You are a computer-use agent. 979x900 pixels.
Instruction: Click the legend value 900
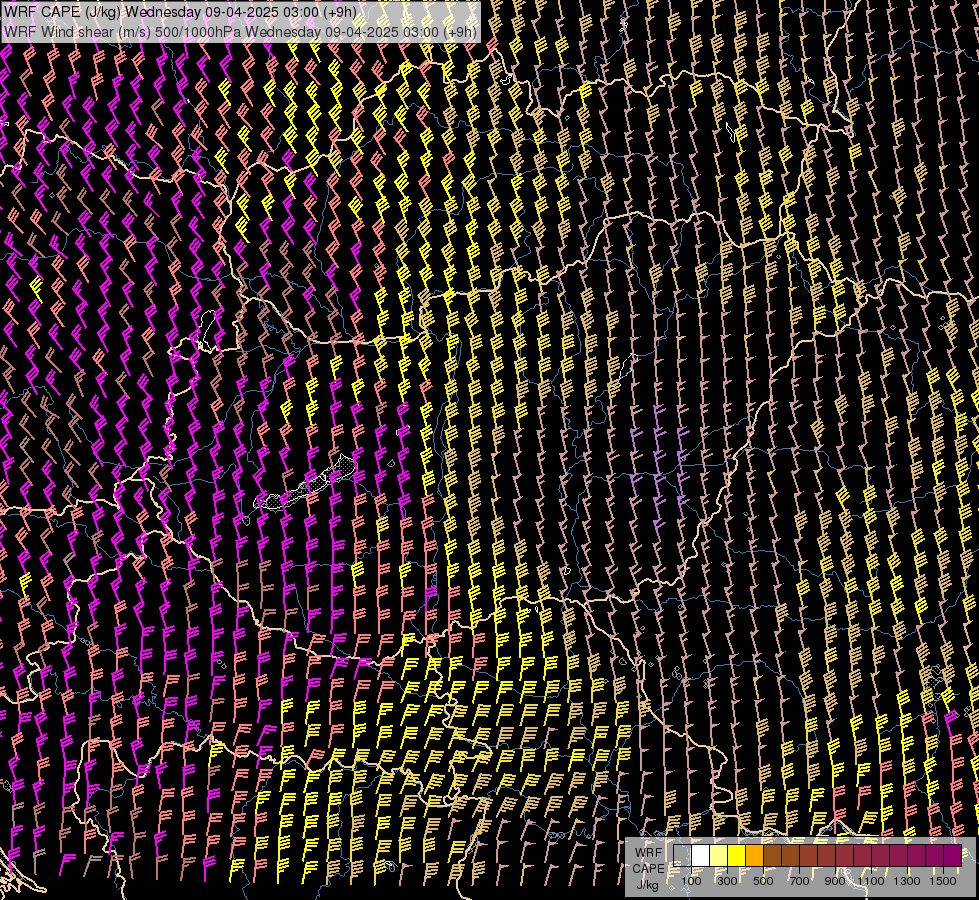click(835, 881)
